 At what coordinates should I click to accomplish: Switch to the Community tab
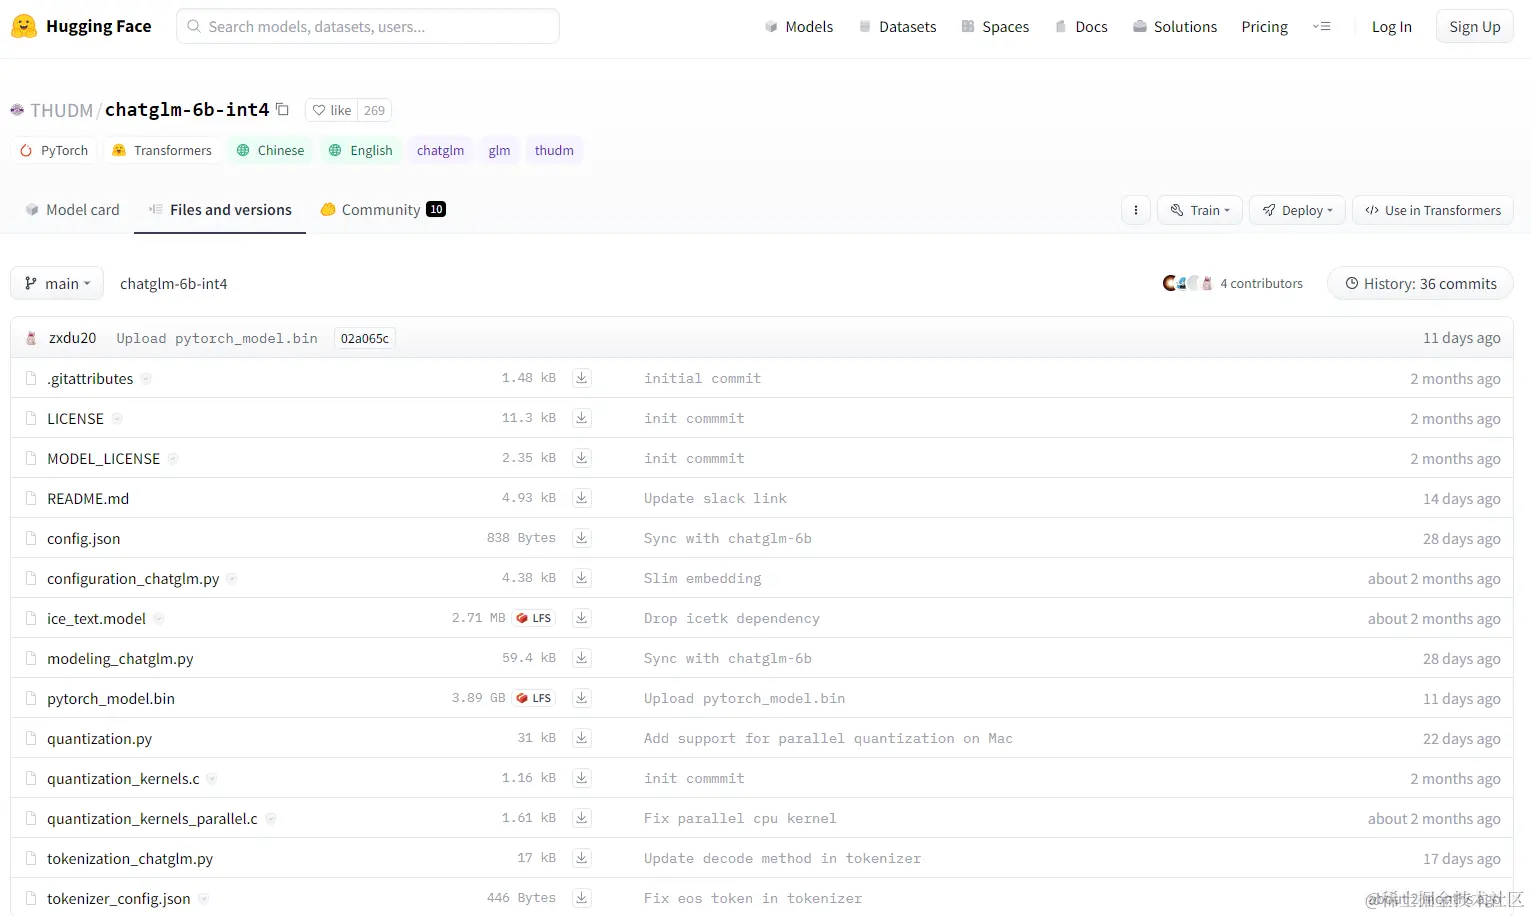pyautogui.click(x=383, y=209)
